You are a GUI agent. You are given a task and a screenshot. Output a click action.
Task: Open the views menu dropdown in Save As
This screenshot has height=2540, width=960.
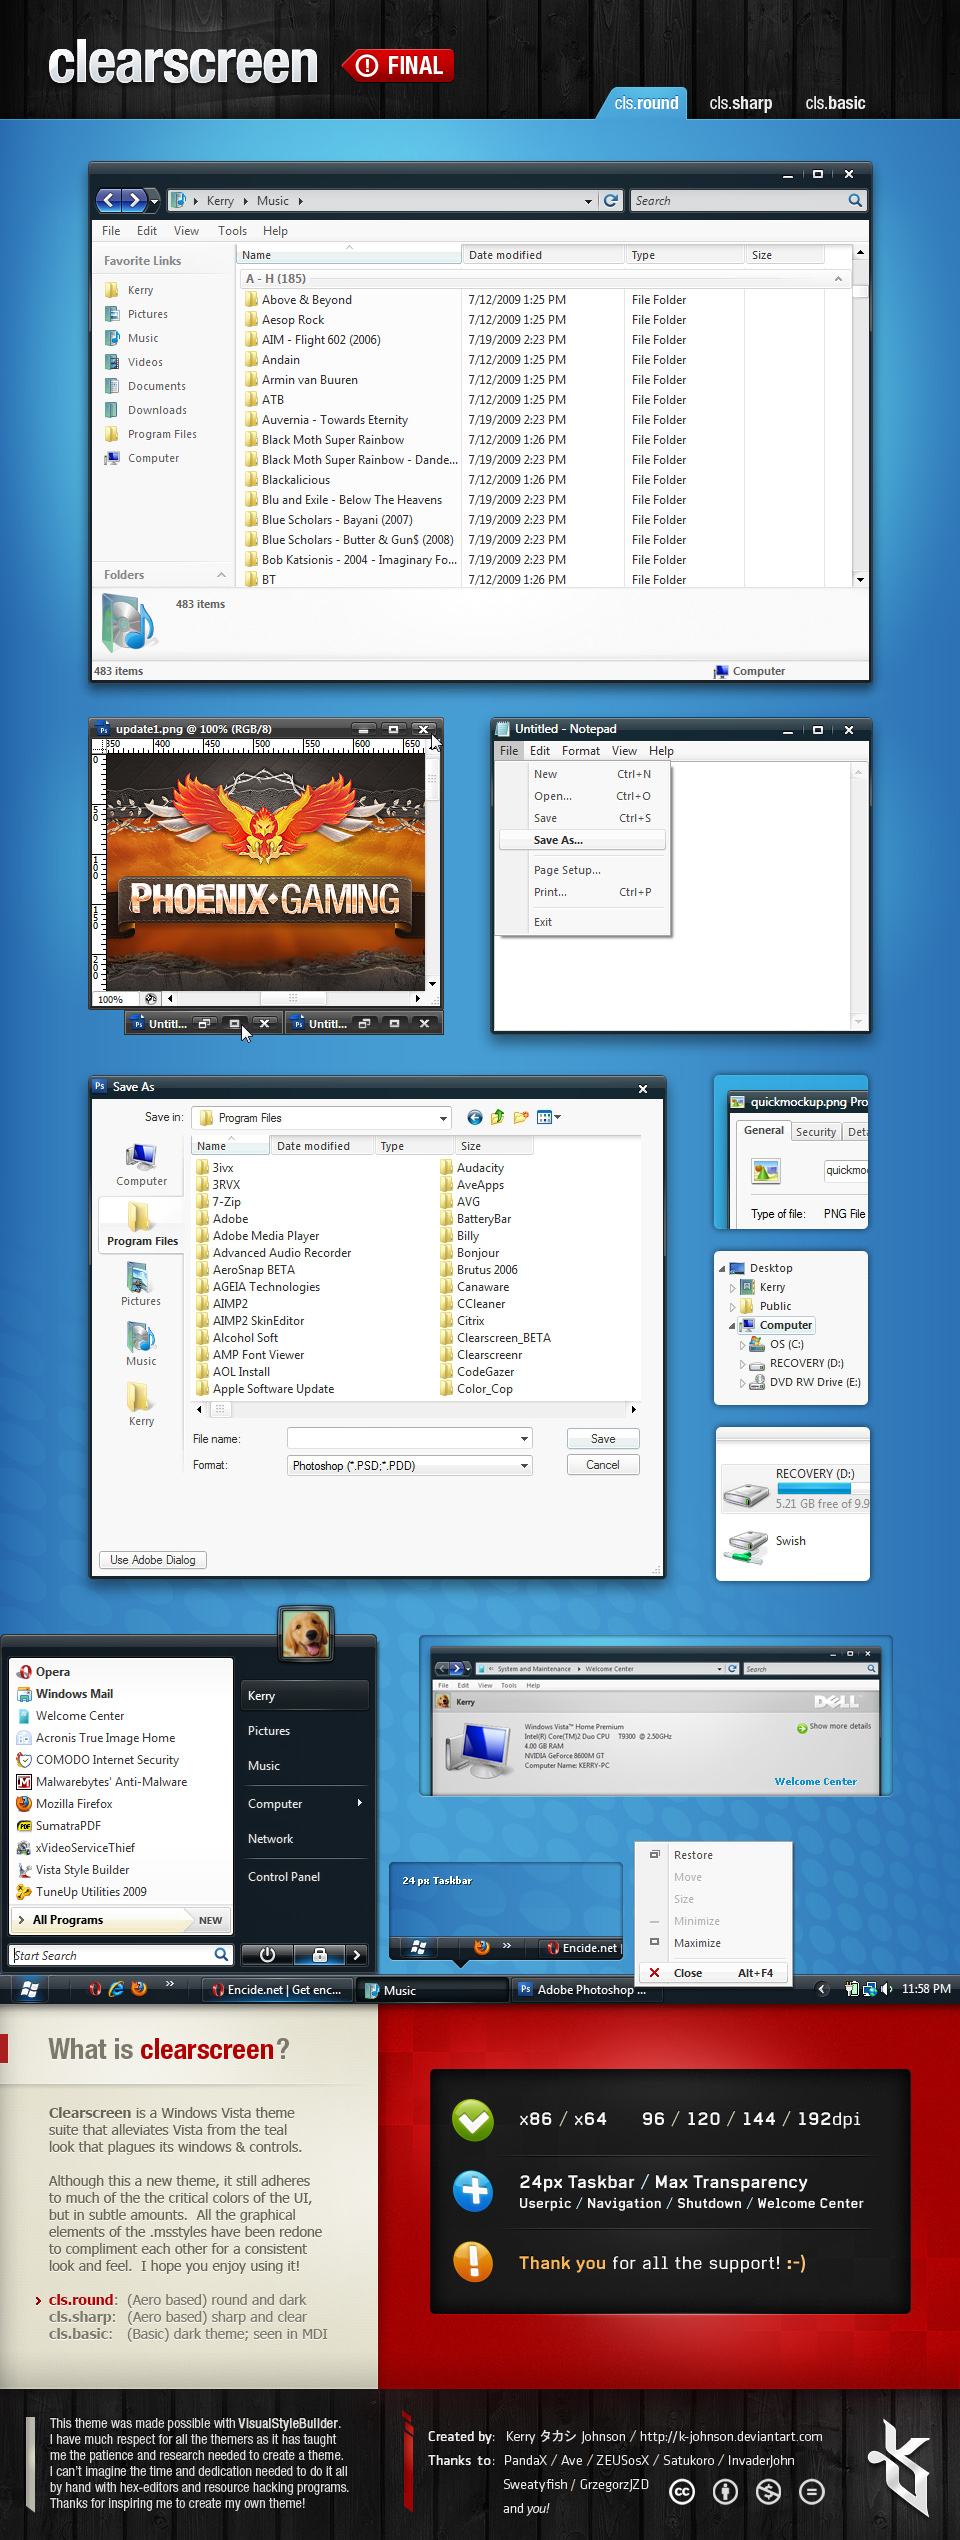click(557, 1117)
